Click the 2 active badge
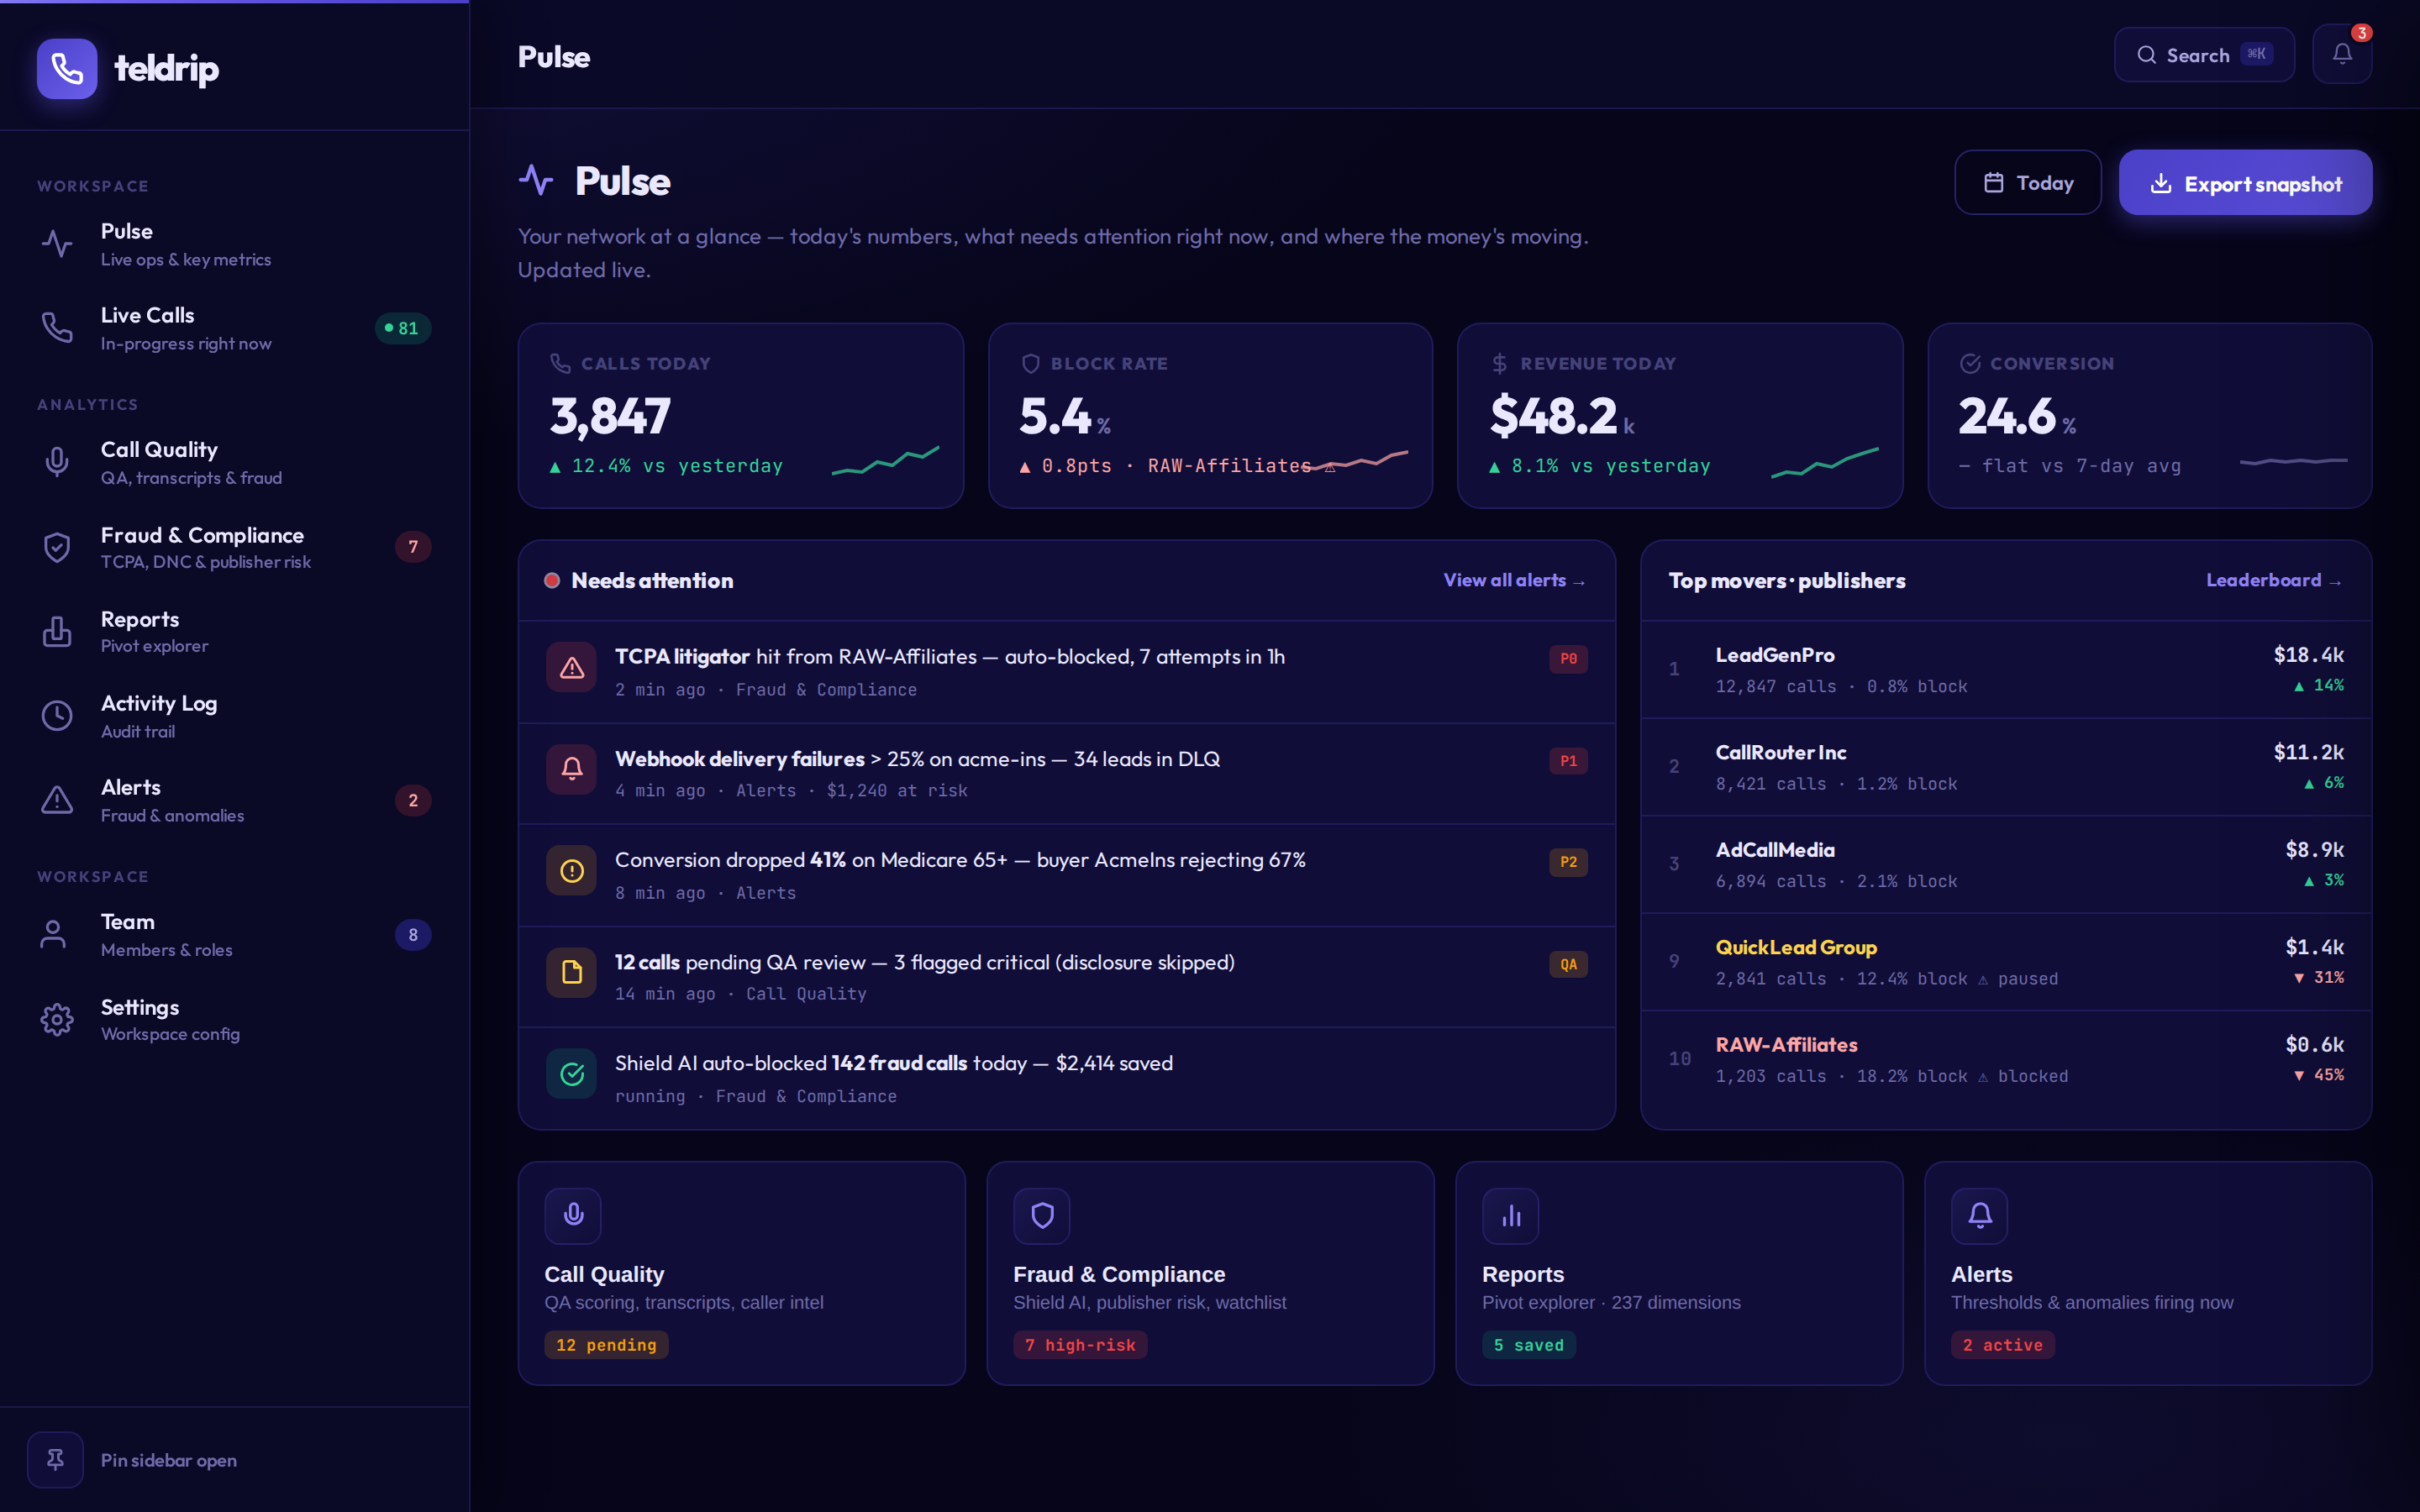The width and height of the screenshot is (2420, 1512). tap(2003, 1345)
